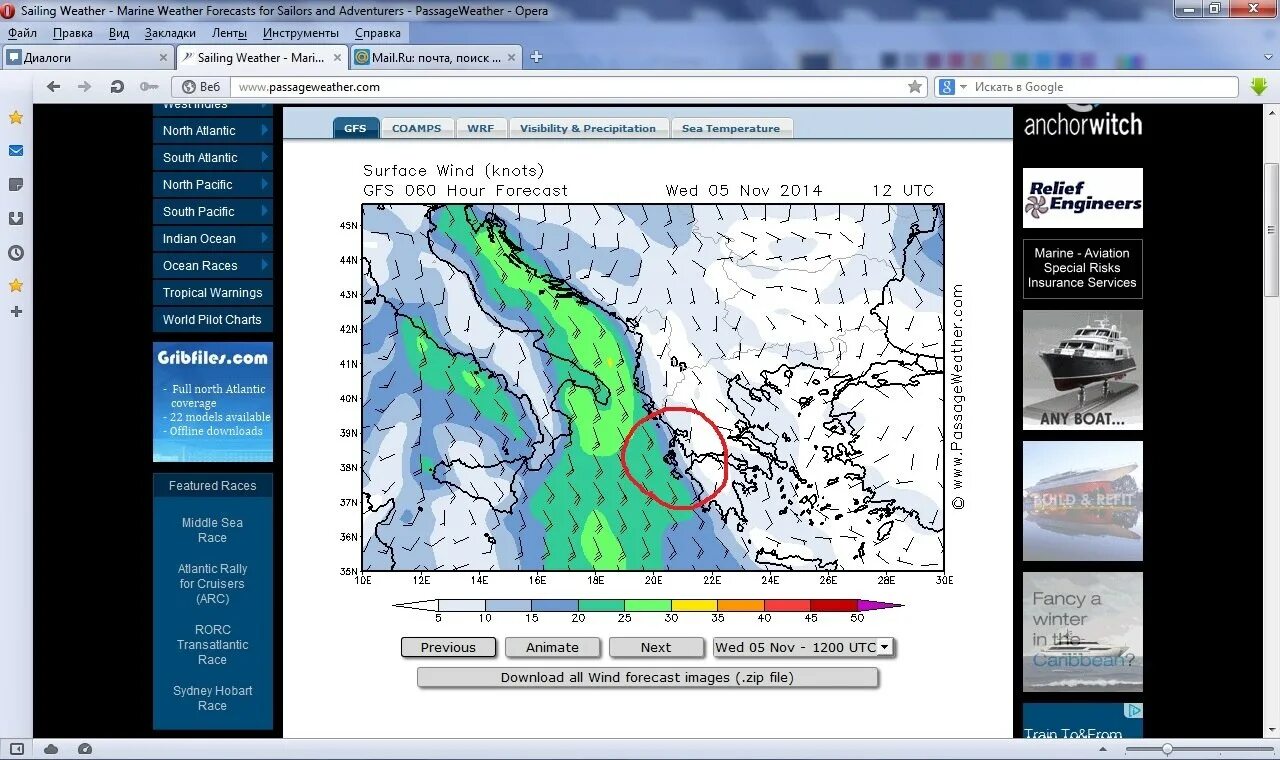Open the History panel clock icon
Screen dimensions: 1280x760
15,253
